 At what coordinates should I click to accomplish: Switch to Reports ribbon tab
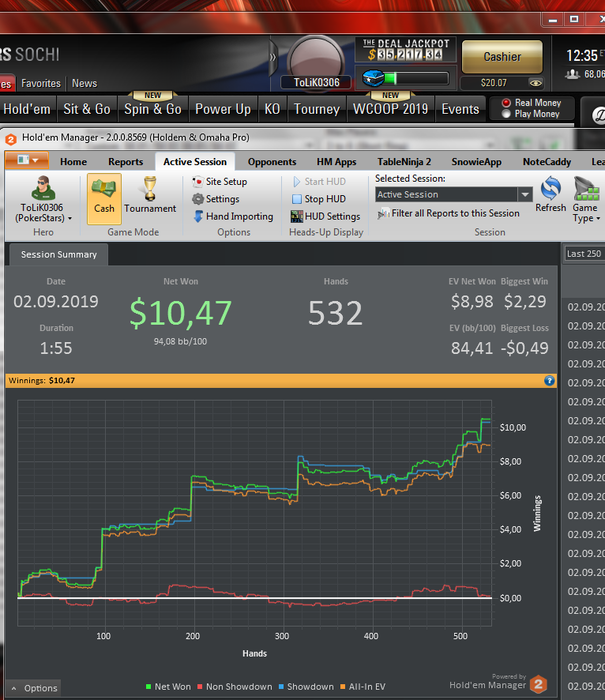pyautogui.click(x=125, y=162)
